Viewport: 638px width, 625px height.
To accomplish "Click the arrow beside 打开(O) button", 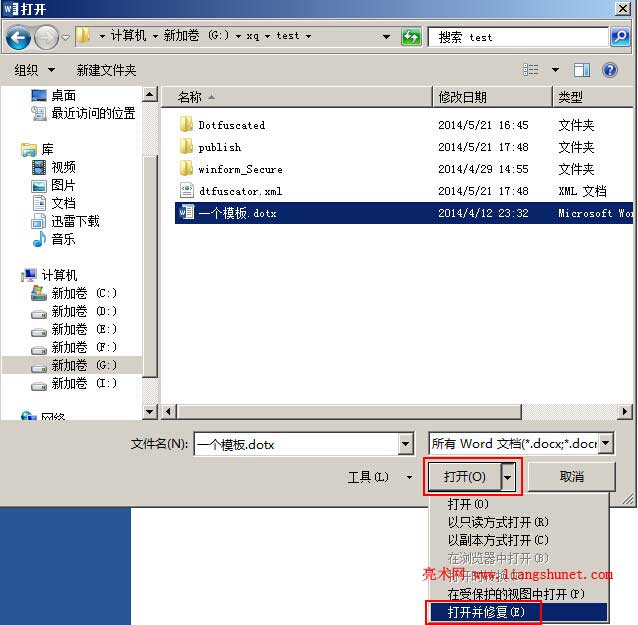I will coord(507,476).
